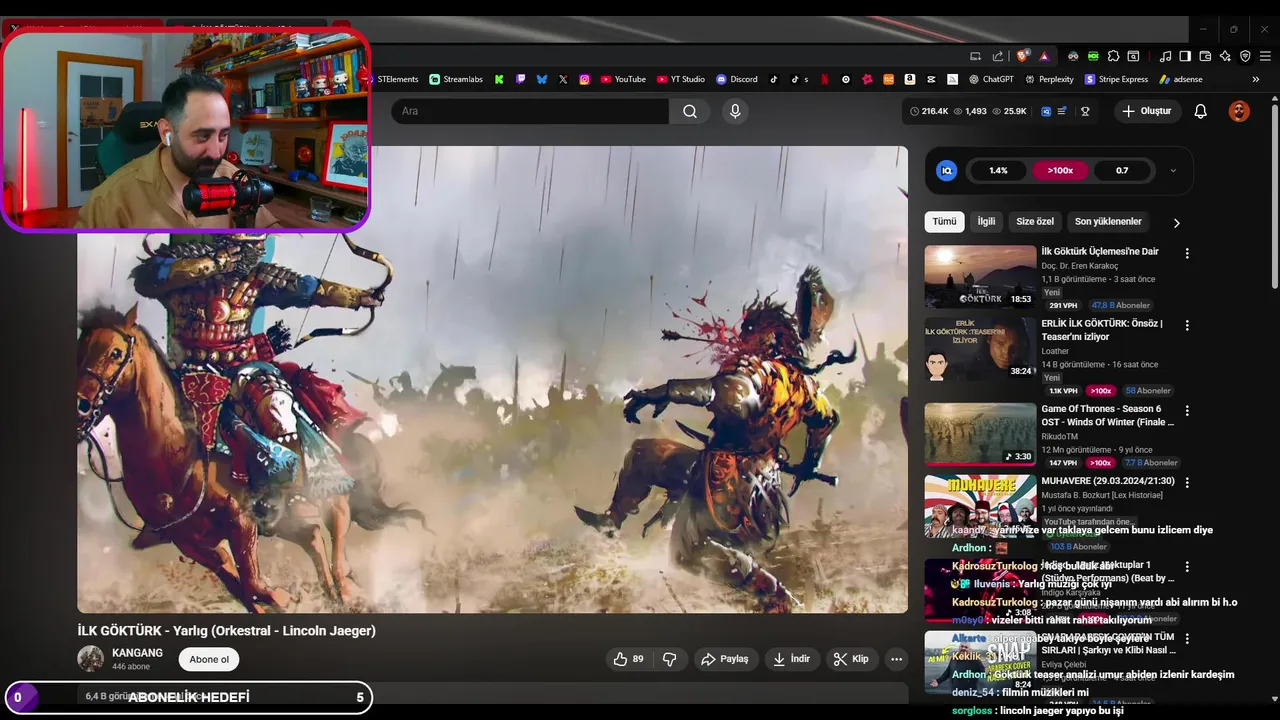Select the İlgili filter chip
This screenshot has width=1280, height=720.
coord(986,222)
